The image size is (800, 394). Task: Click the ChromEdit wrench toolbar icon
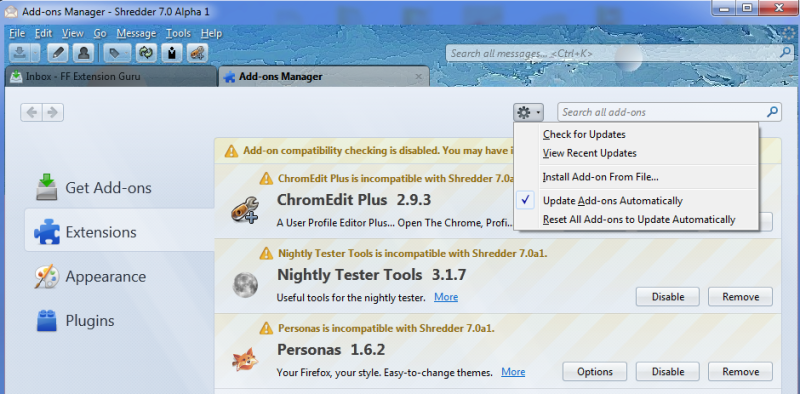pos(197,53)
